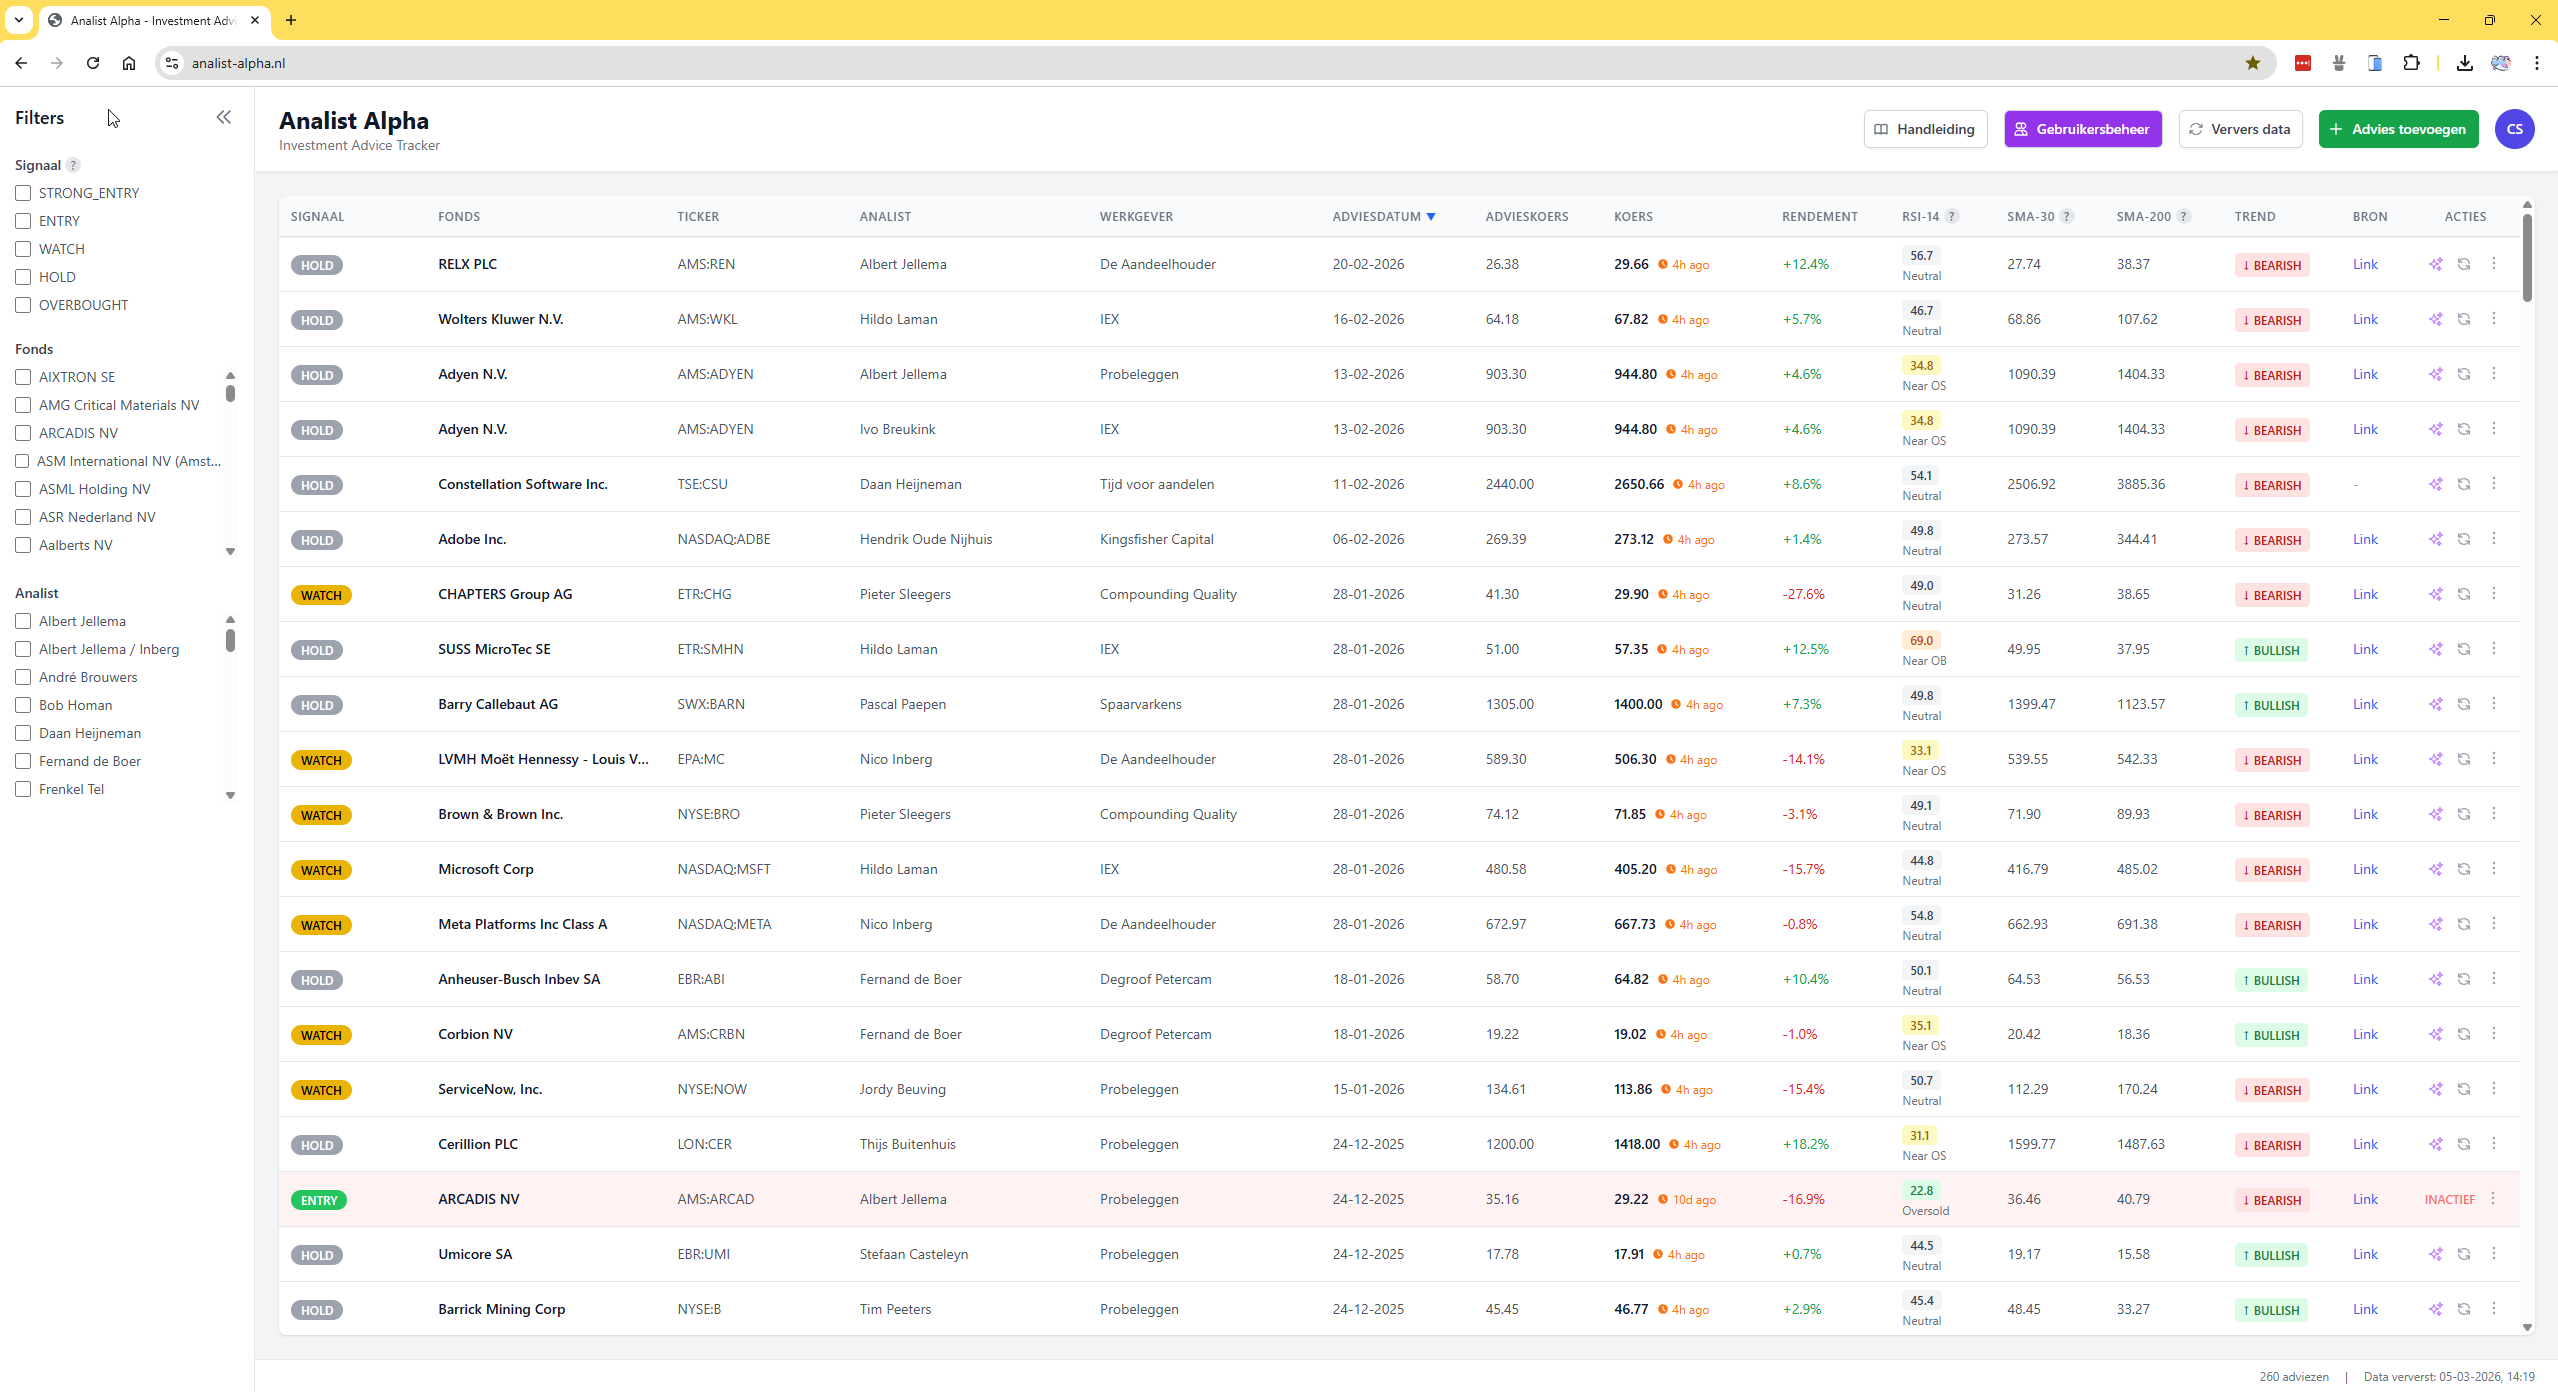Collapse the Filters sidebar with chevrons
Image resolution: width=2558 pixels, height=1392 pixels.
coord(223,118)
